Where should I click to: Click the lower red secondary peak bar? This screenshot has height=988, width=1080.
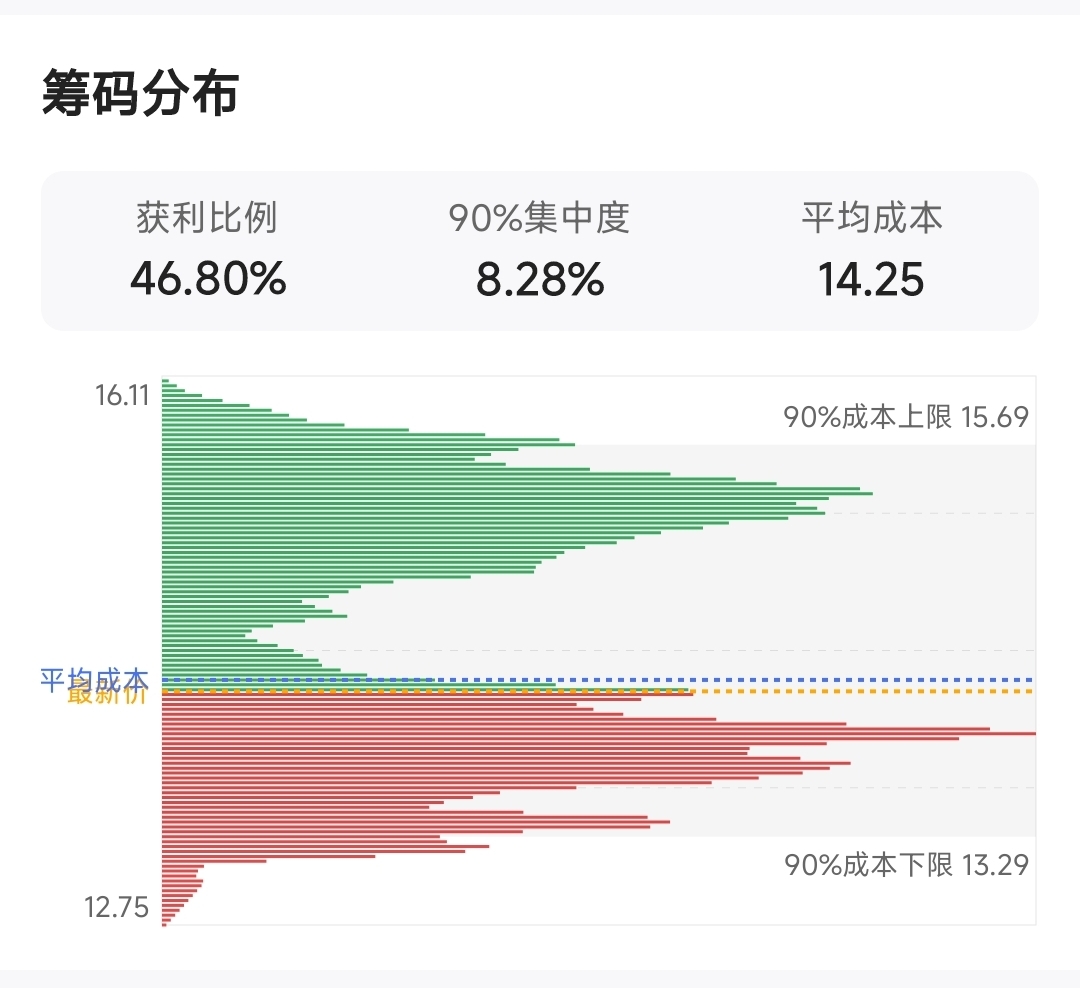(x=415, y=822)
